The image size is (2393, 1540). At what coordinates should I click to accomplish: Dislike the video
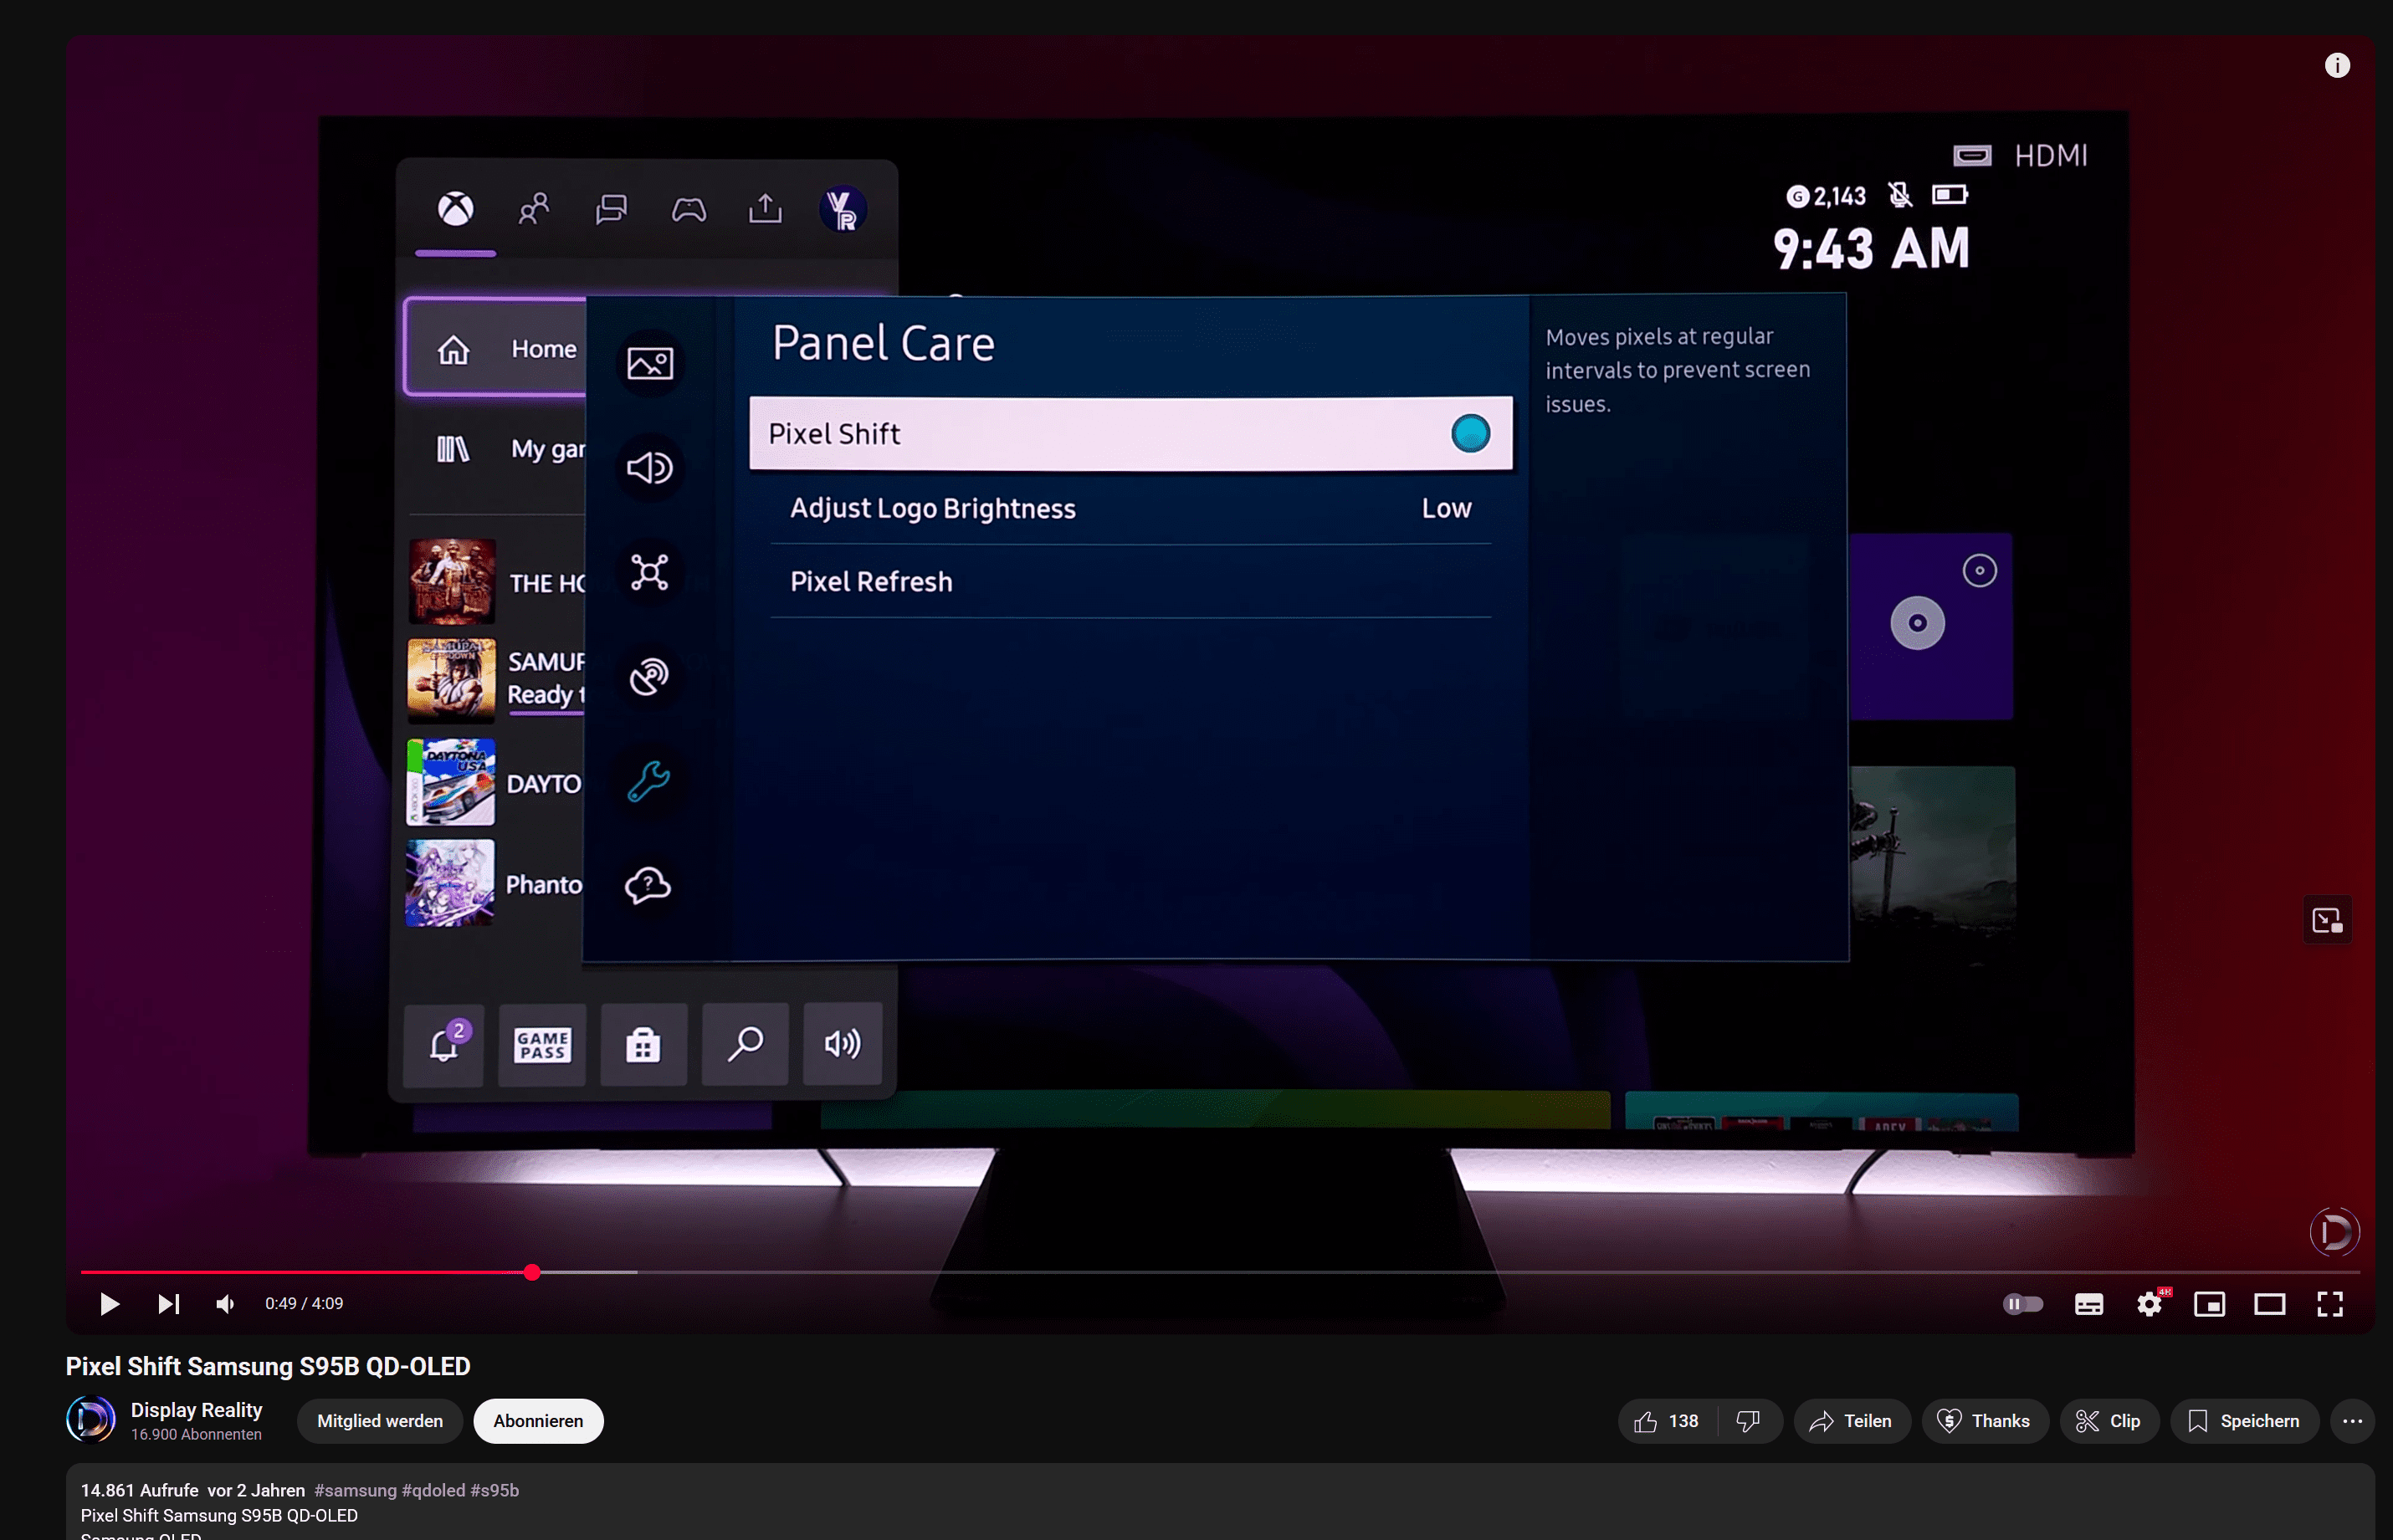coord(1748,1420)
